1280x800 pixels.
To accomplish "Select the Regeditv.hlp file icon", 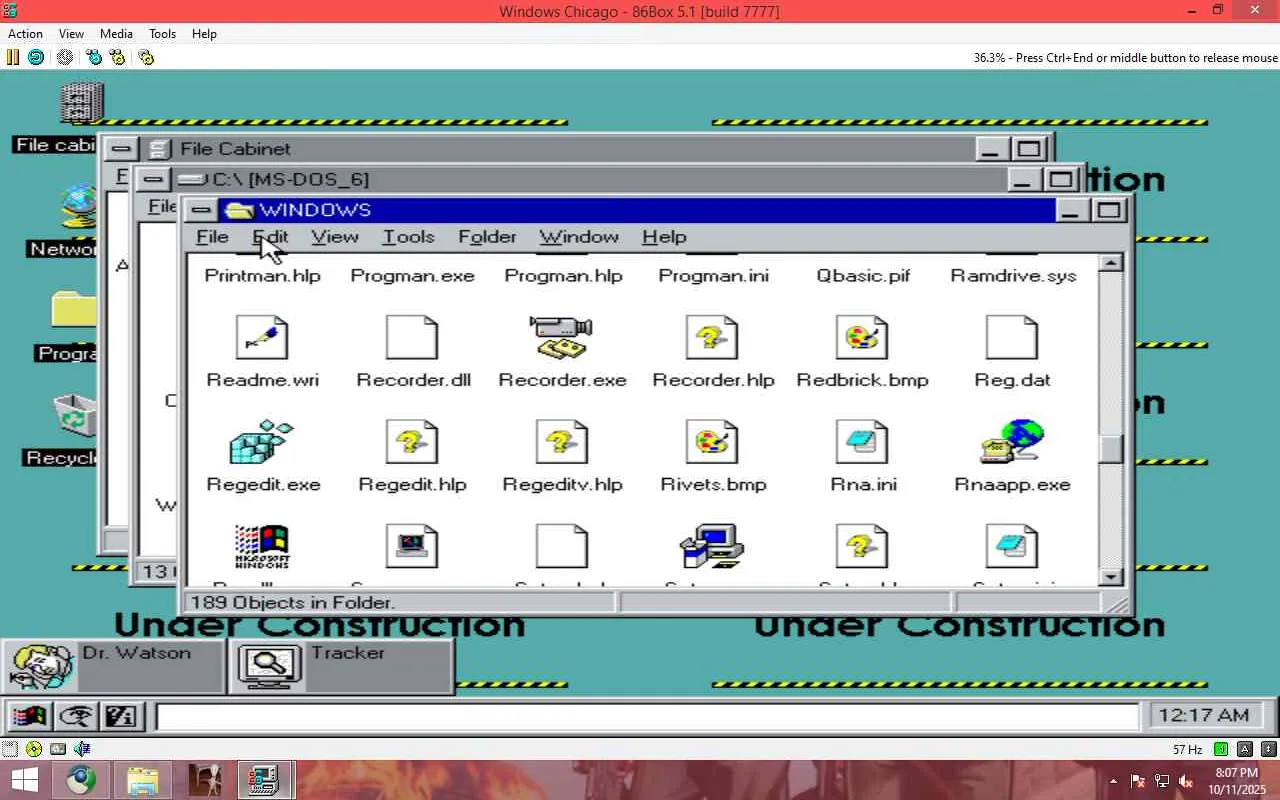I will pos(562,442).
